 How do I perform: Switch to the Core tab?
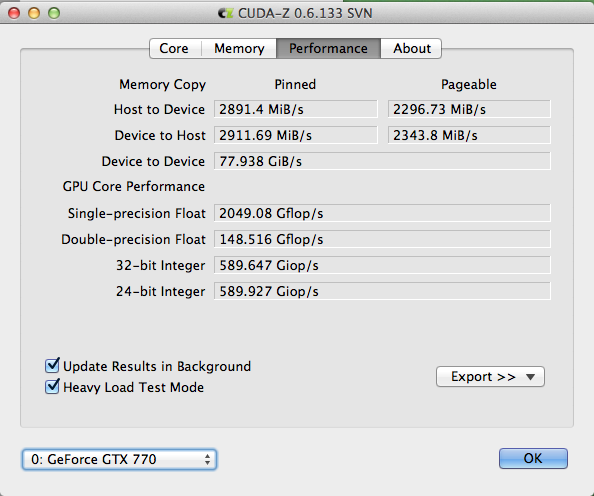point(175,49)
